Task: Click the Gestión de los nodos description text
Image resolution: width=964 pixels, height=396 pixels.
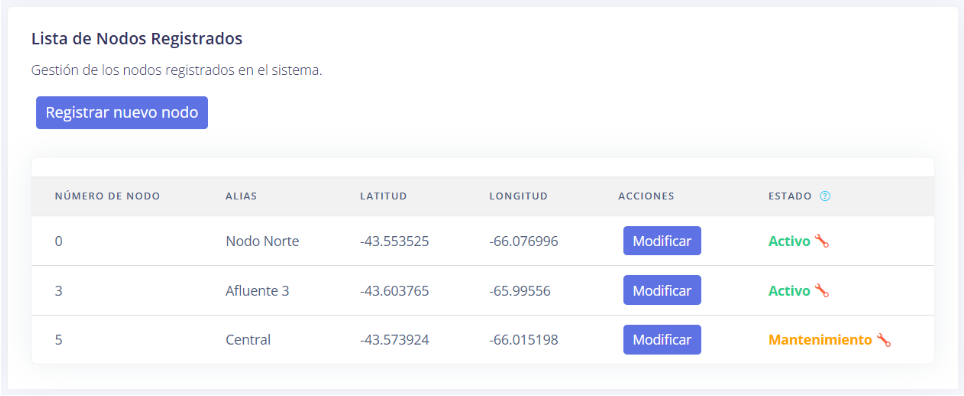Action: coord(176,70)
